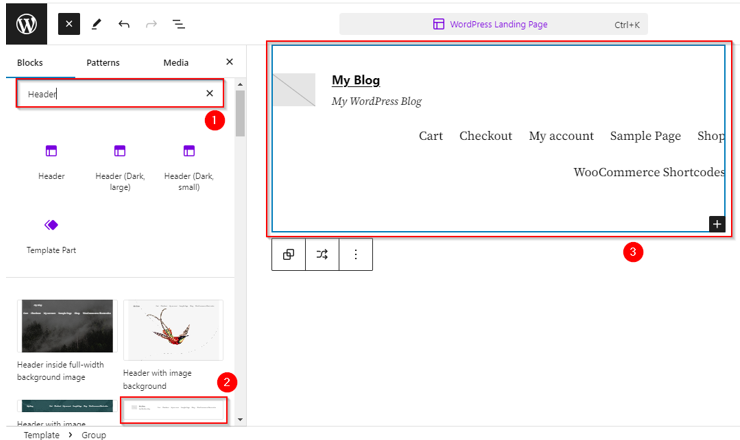The width and height of the screenshot is (740, 440).
Task: Select the Tools pencil icon
Action: point(96,24)
